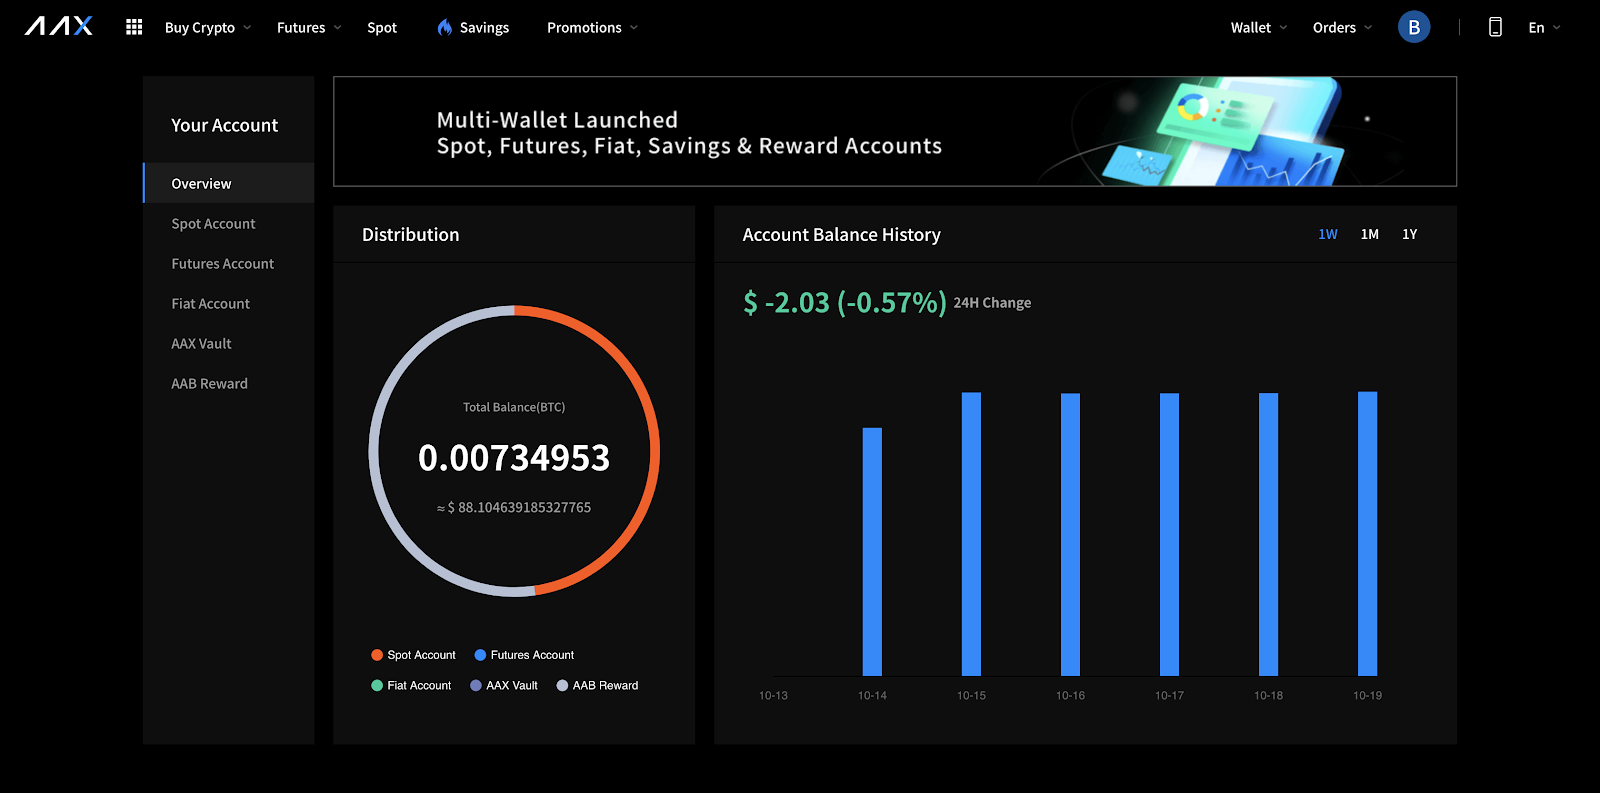
Task: Toggle Futures Account legend entry
Action: click(524, 655)
